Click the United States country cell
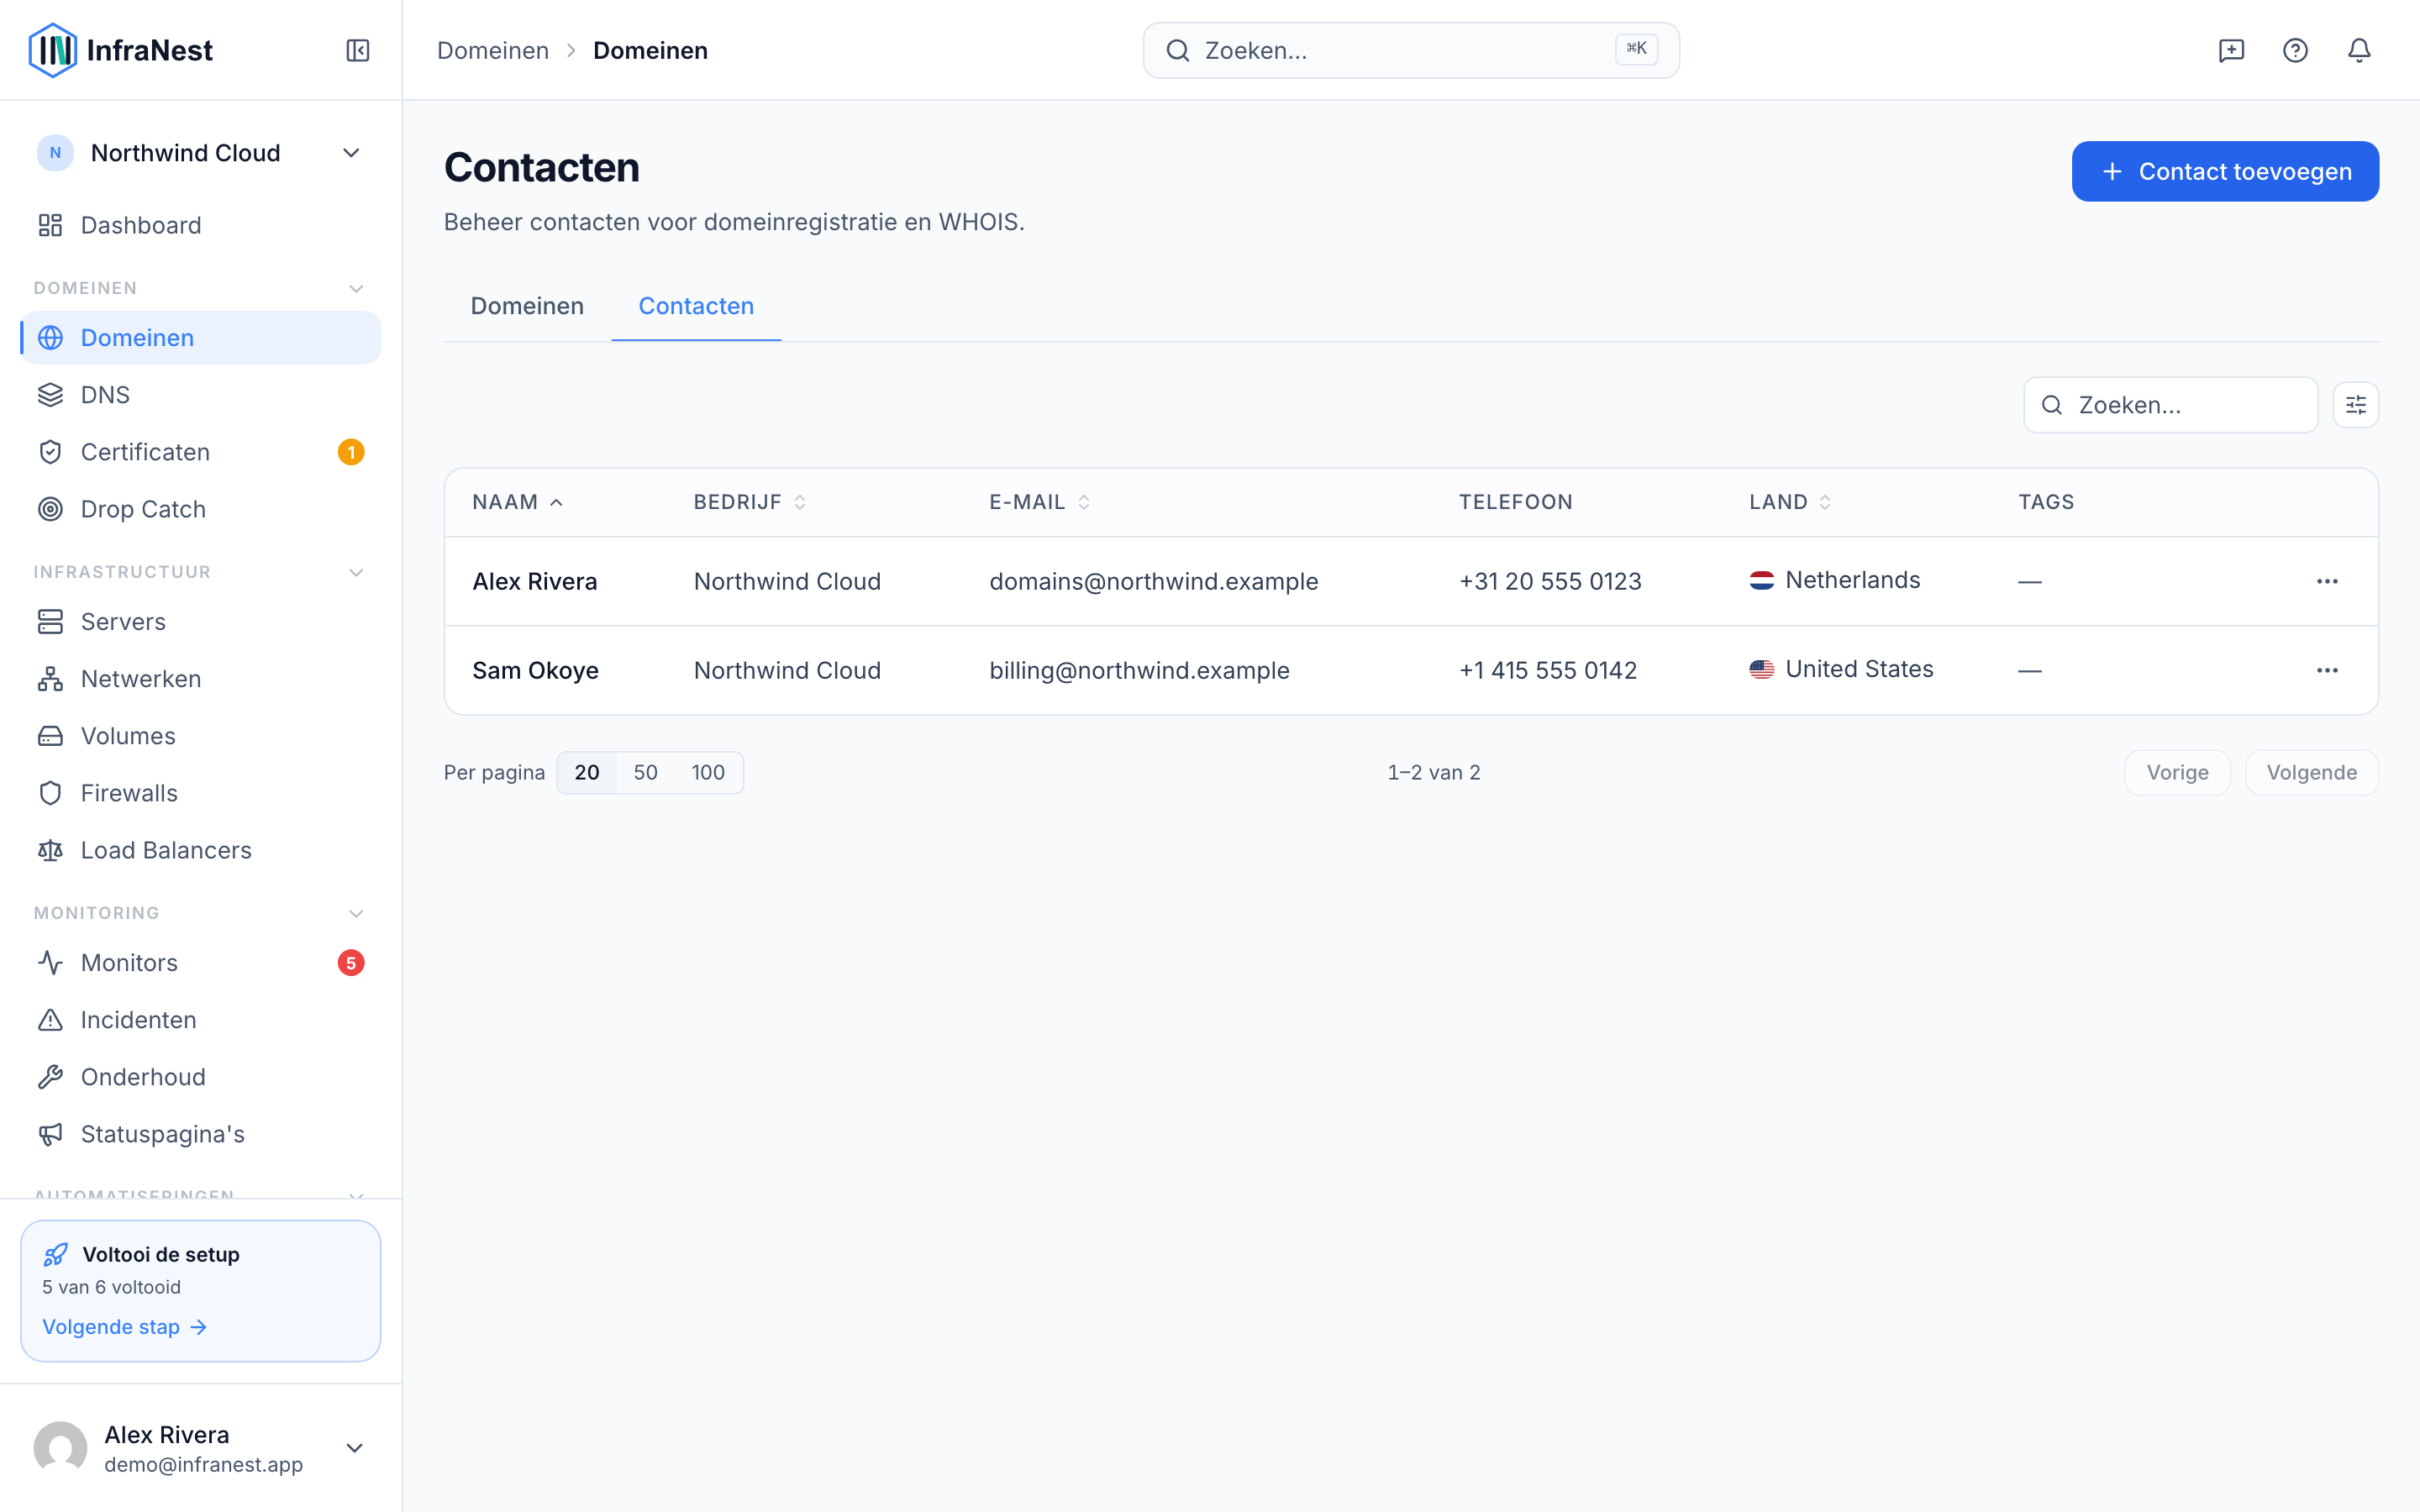Image resolution: width=2420 pixels, height=1512 pixels. point(1841,669)
